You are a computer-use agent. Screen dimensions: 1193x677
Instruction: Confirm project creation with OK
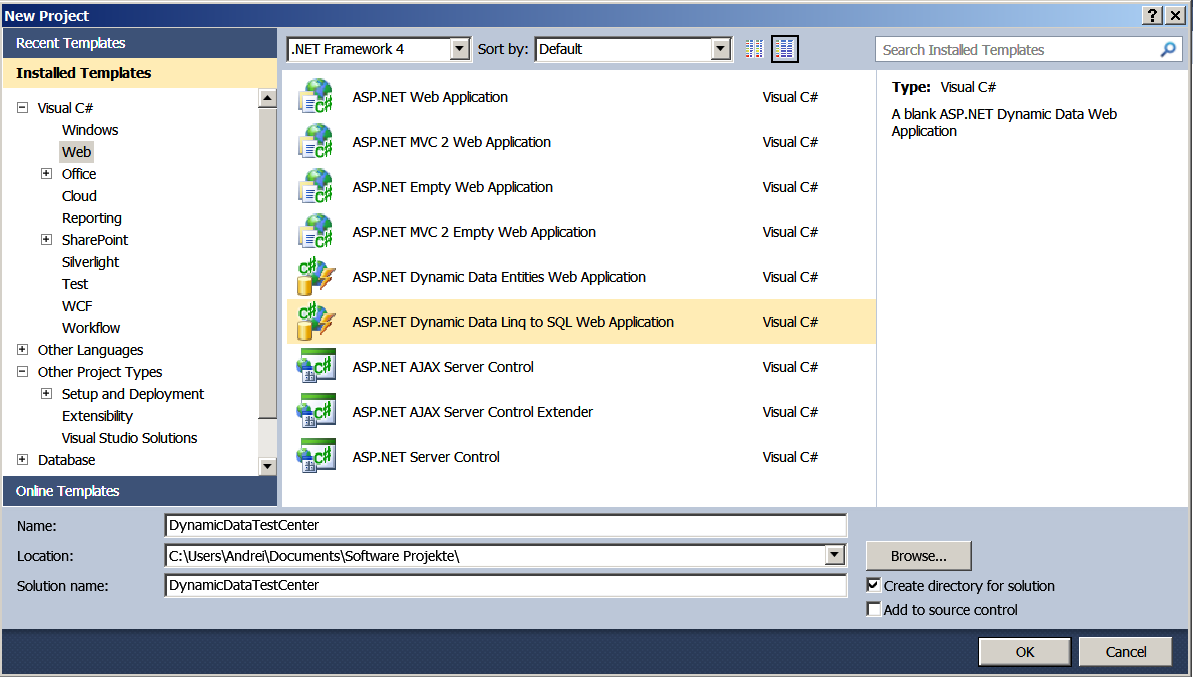pyautogui.click(x=1024, y=651)
